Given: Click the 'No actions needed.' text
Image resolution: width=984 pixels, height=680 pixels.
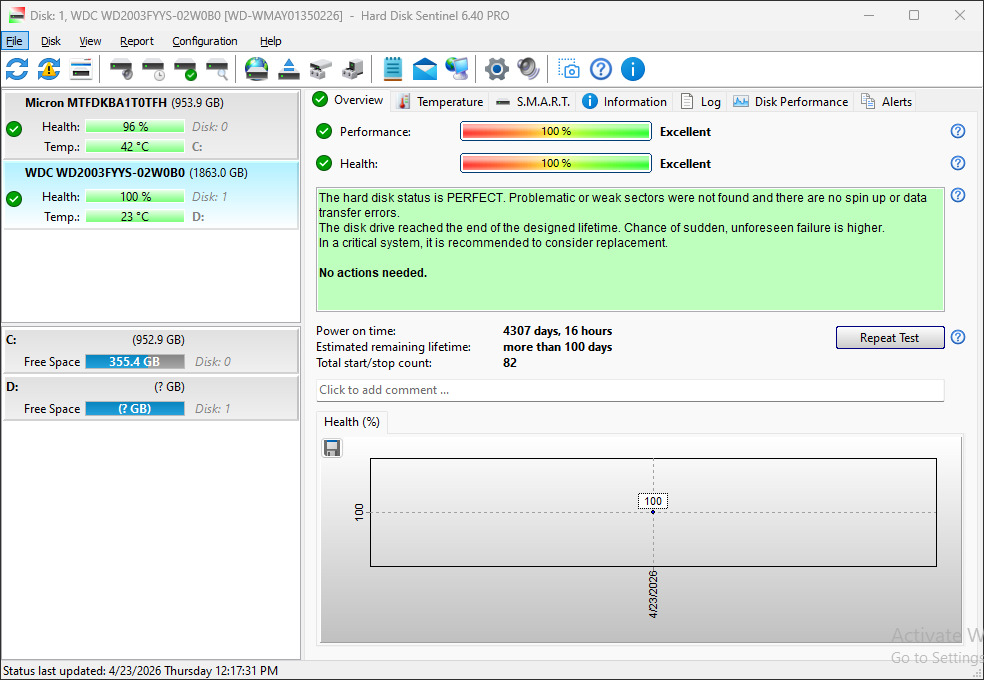Looking at the screenshot, I should point(373,273).
